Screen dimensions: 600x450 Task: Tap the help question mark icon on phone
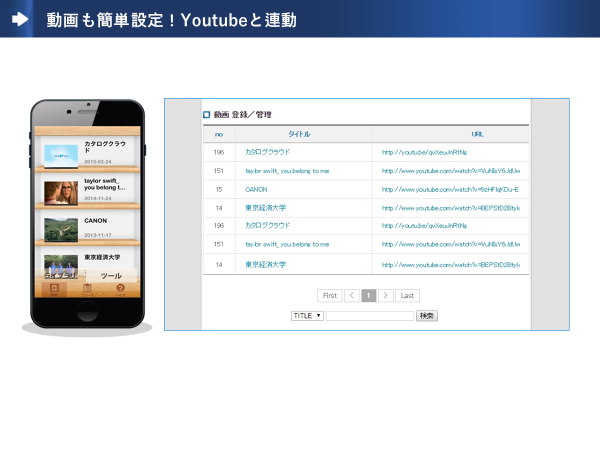click(120, 290)
